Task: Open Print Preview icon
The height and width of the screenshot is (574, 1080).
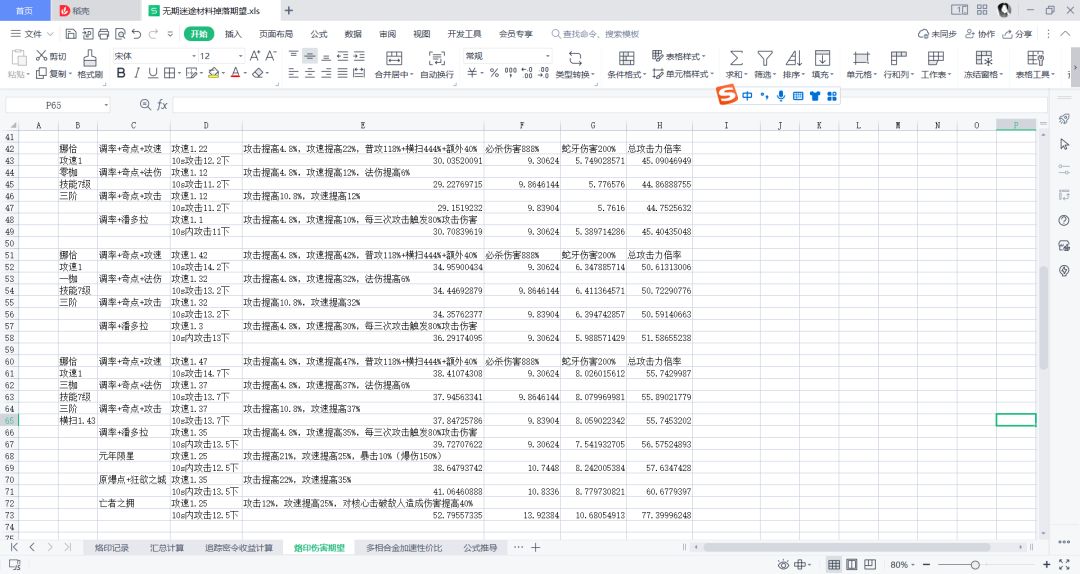Action: (120, 34)
